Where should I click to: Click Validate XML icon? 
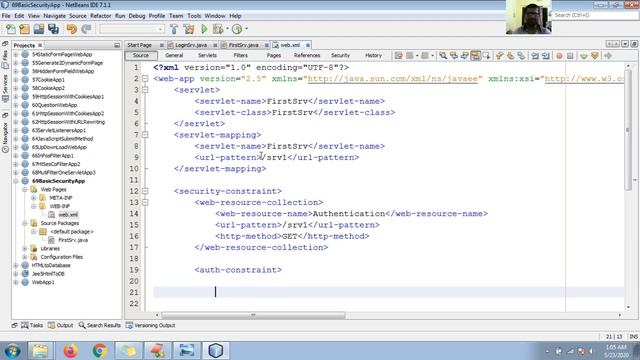[x=595, y=56]
